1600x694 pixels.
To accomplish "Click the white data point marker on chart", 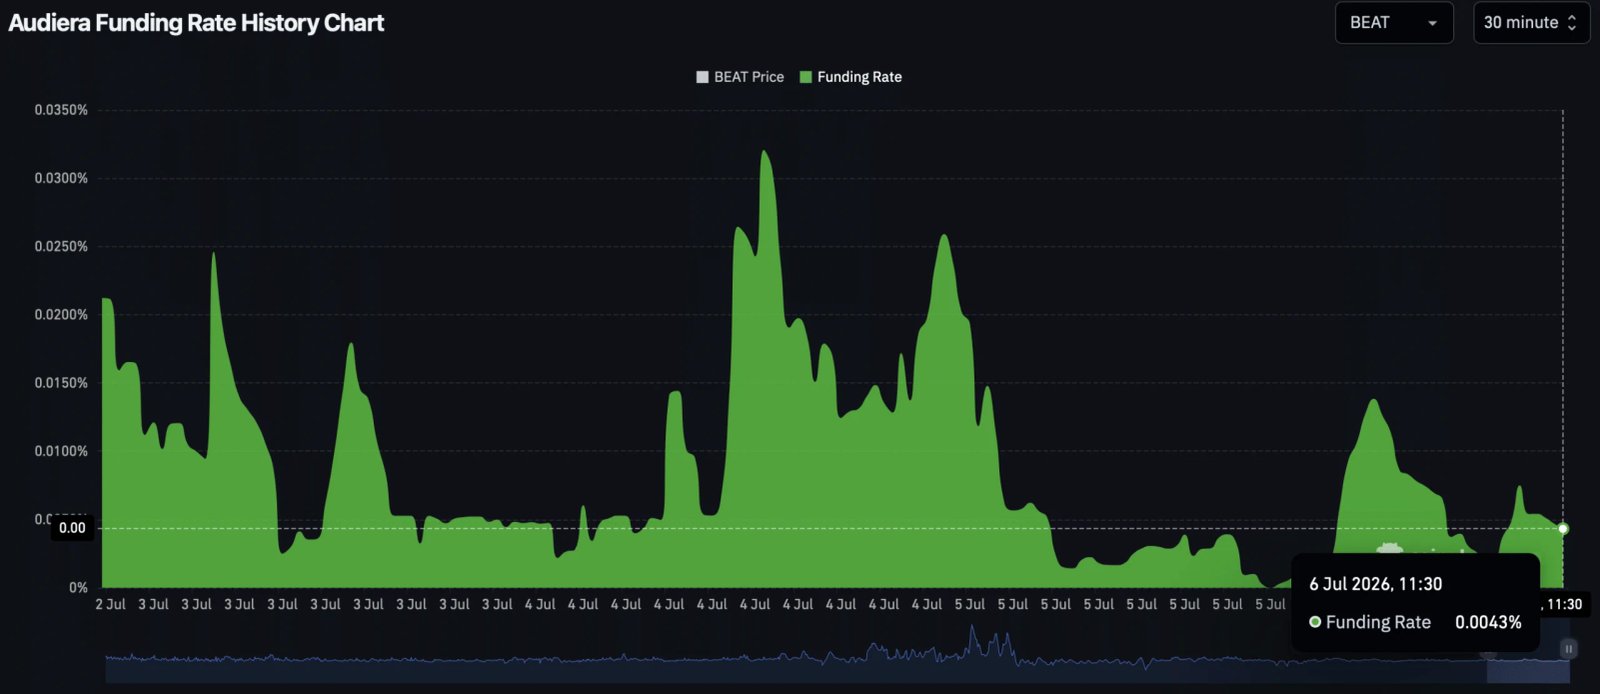I will pos(1563,528).
